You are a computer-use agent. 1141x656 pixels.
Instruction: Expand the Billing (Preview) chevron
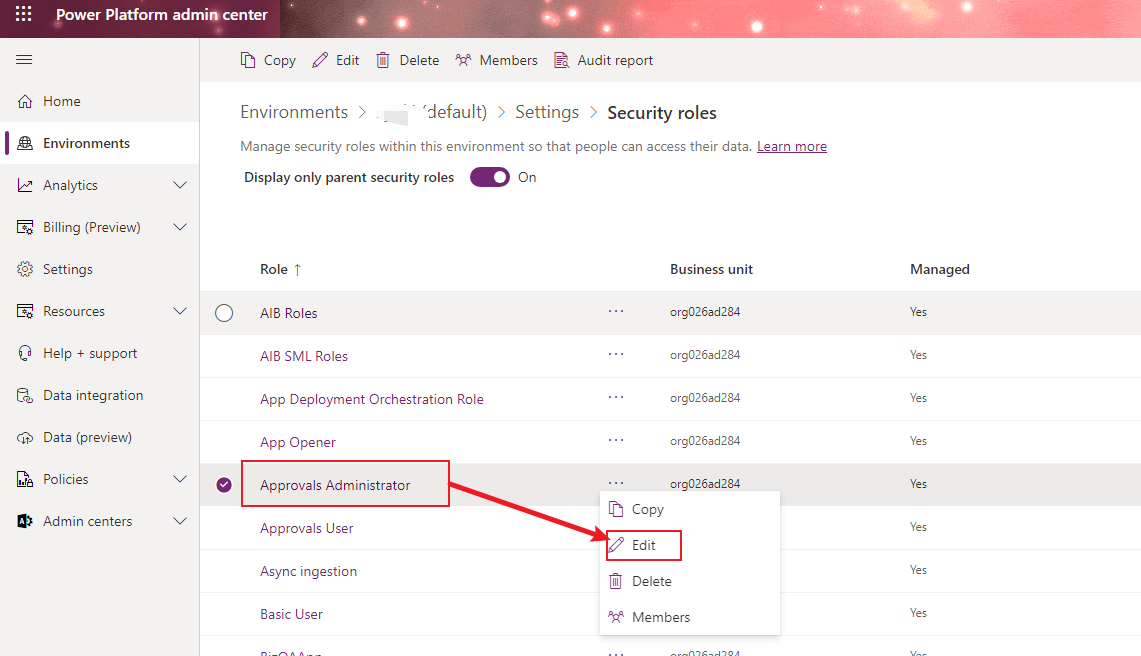[180, 227]
